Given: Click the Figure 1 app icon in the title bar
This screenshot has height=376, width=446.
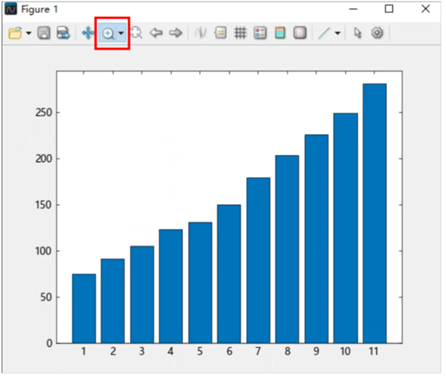Looking at the screenshot, I should click(x=11, y=9).
